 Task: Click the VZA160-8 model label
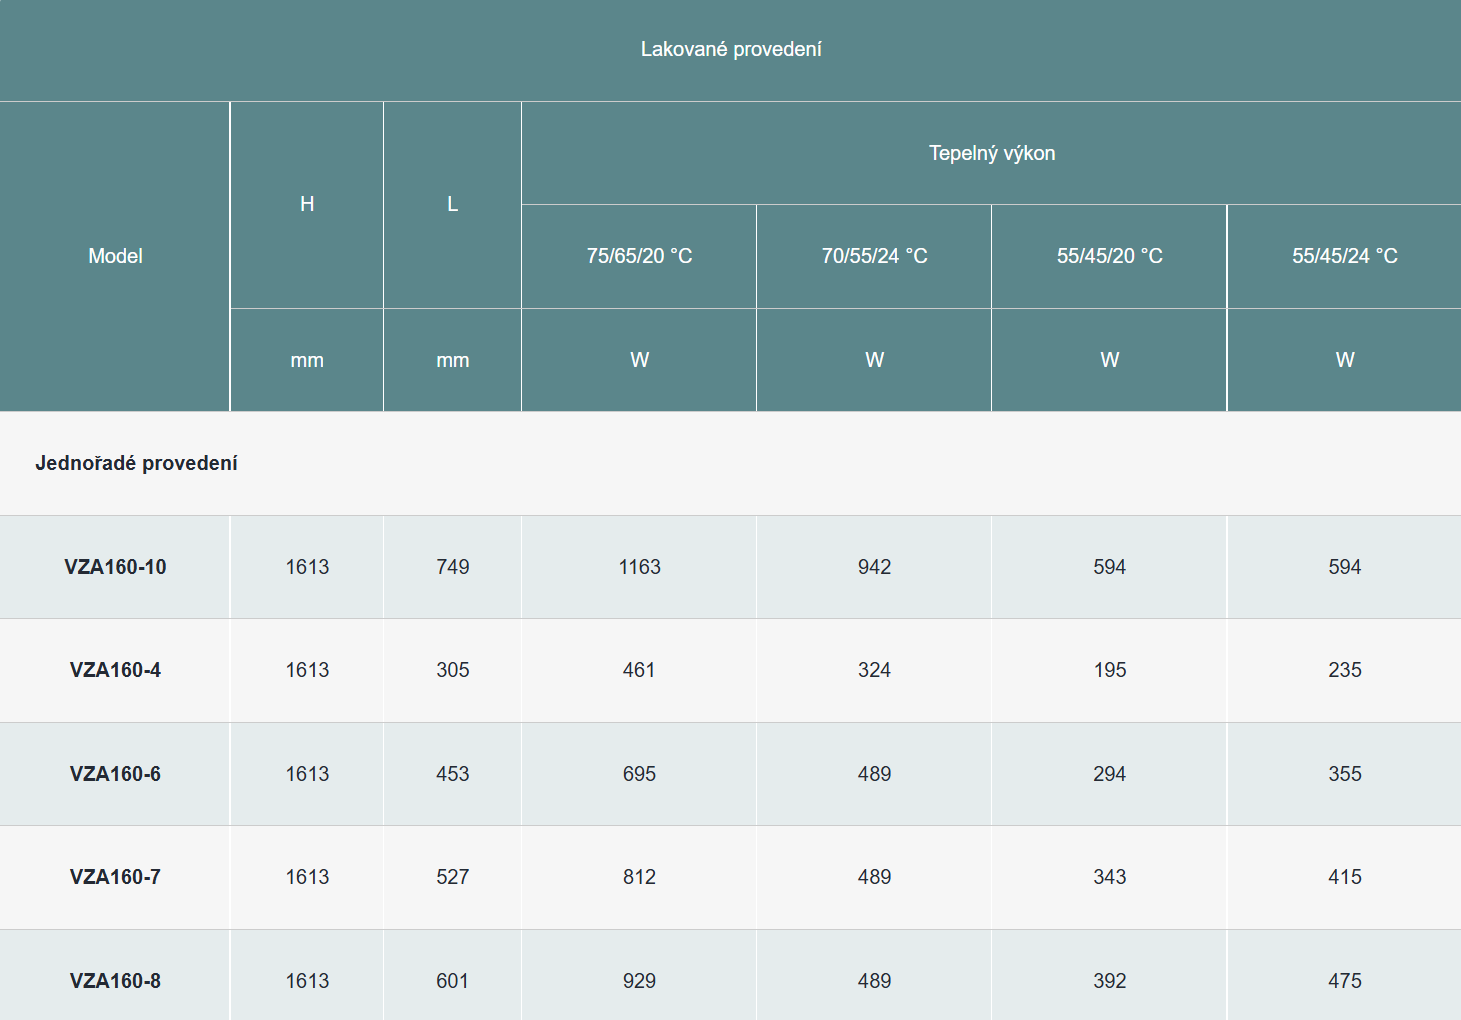pos(115,981)
